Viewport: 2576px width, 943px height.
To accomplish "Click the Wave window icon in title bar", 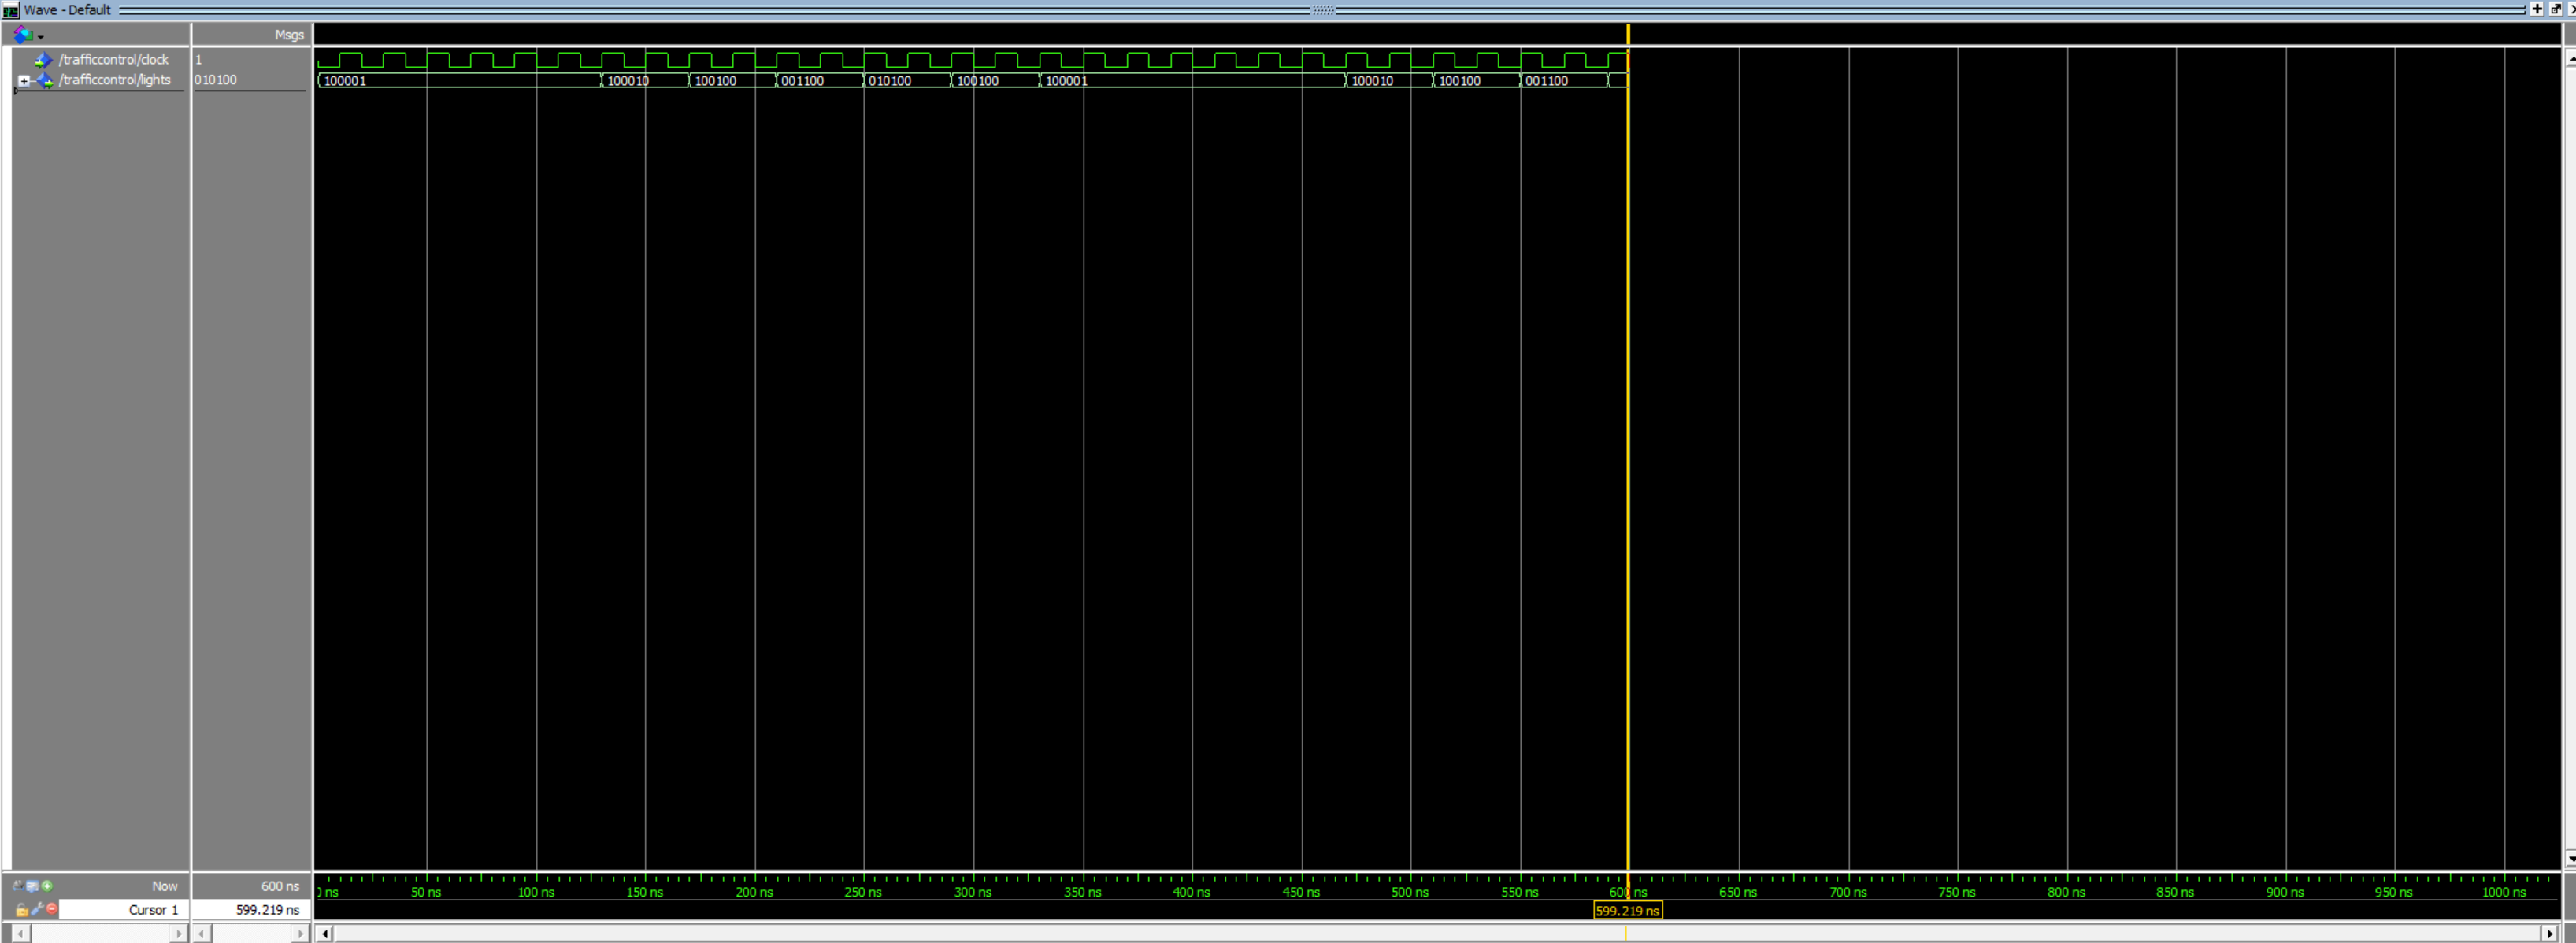I will pos(10,10).
